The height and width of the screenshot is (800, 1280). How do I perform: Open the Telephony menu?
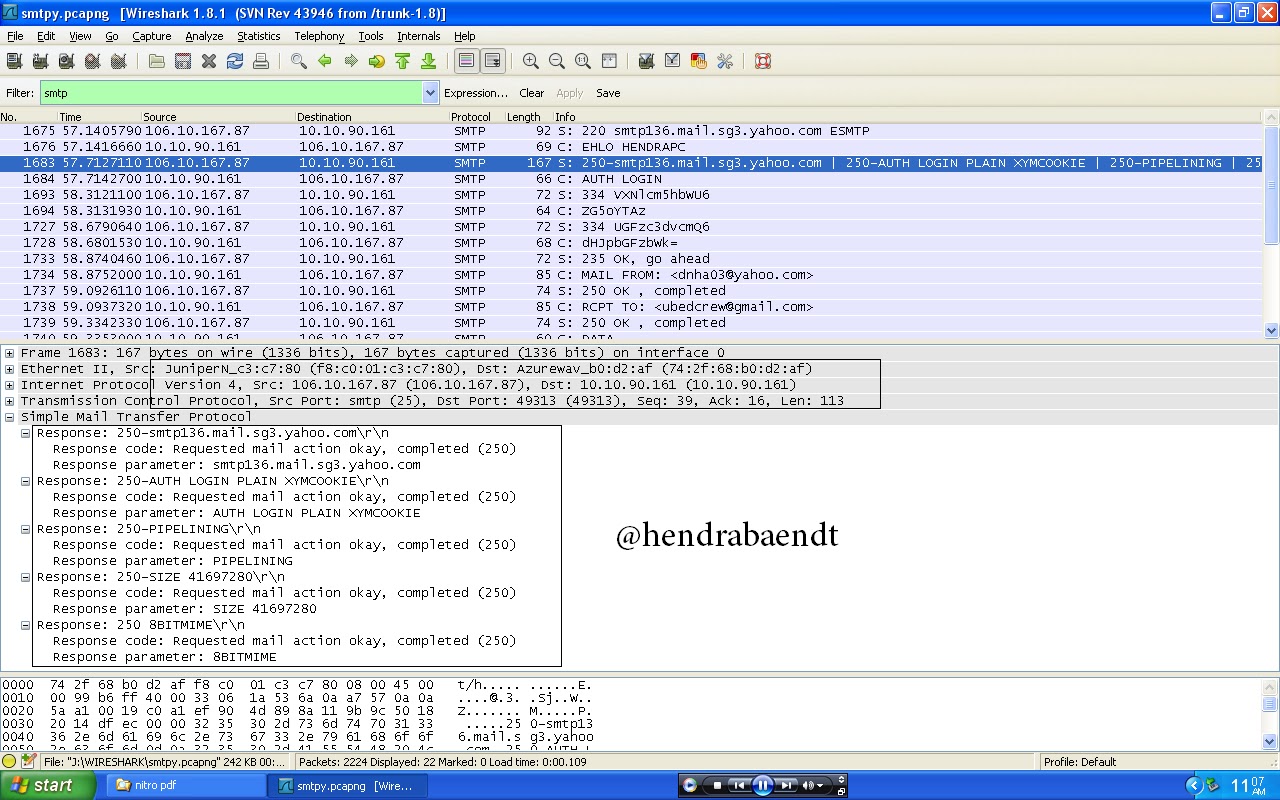[x=318, y=36]
